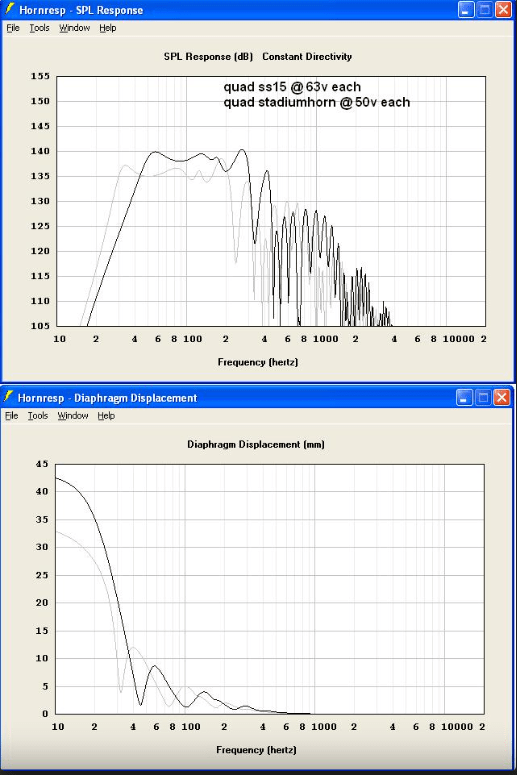Open Tools menu in SPL Response window

[40, 28]
